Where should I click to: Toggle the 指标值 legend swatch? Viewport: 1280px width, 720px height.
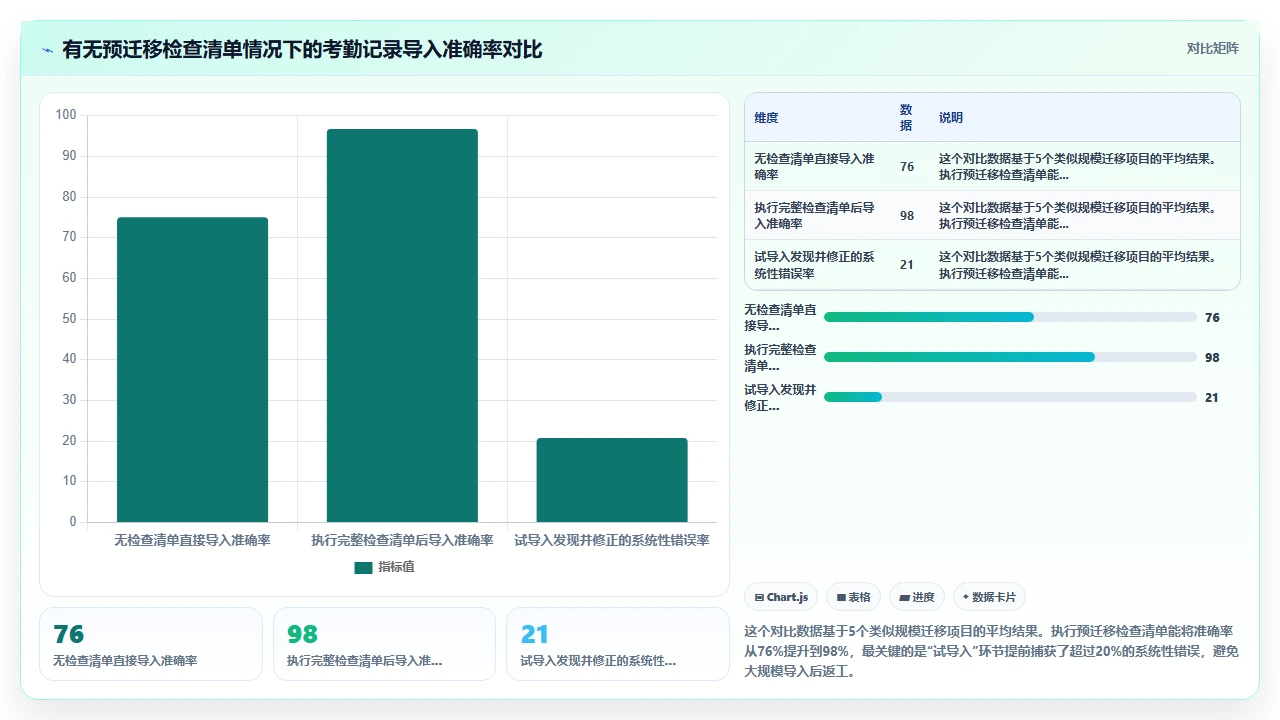(363, 567)
